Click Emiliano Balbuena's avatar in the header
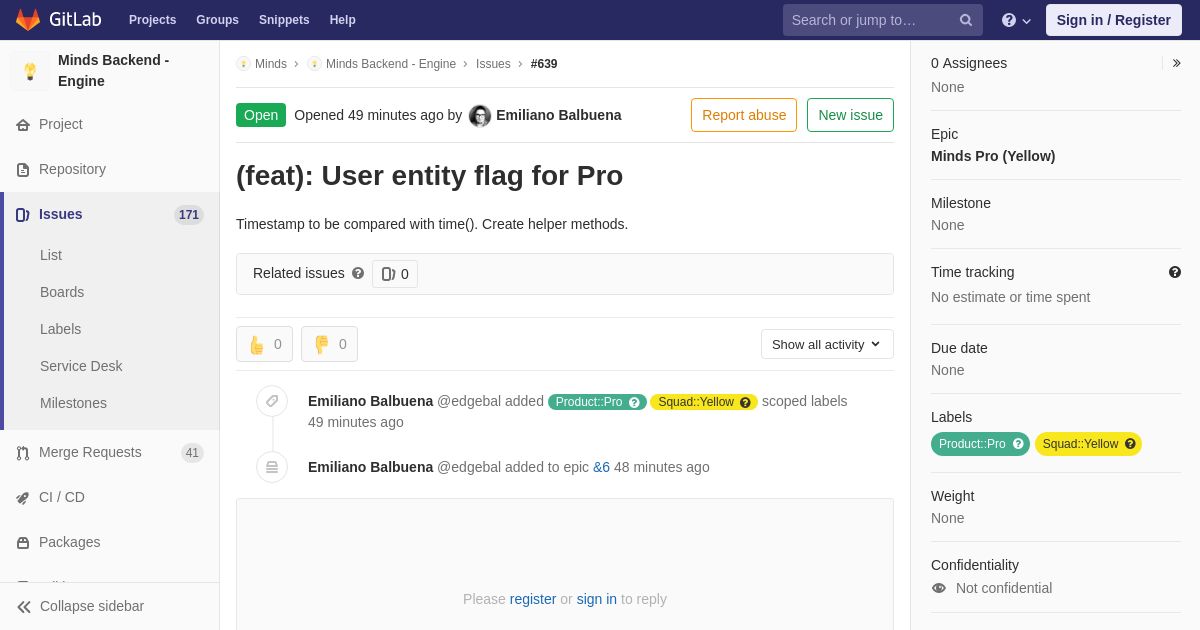Image resolution: width=1200 pixels, height=630 pixels. click(480, 116)
